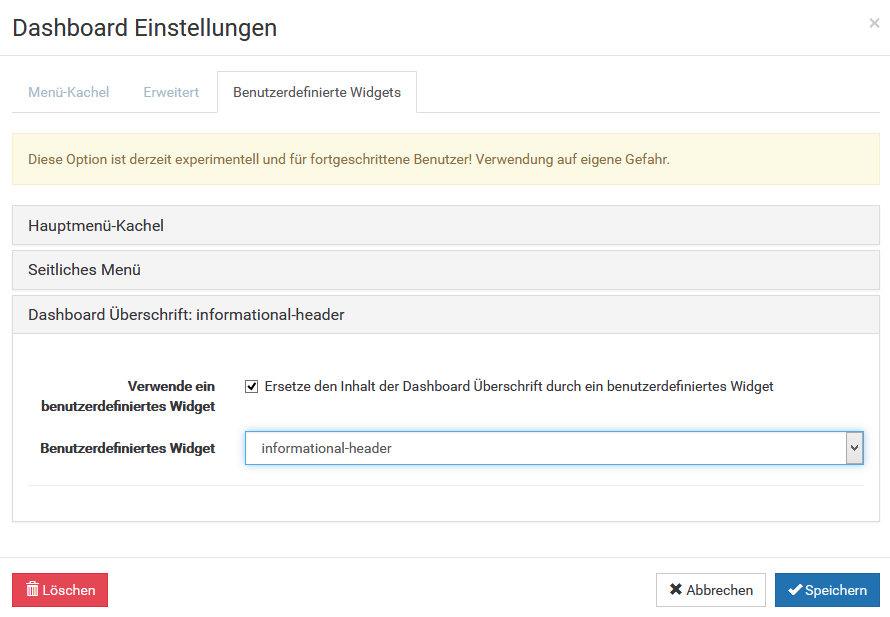
Task: Click the dropdown arrow of the widget selector
Action: (x=854, y=448)
